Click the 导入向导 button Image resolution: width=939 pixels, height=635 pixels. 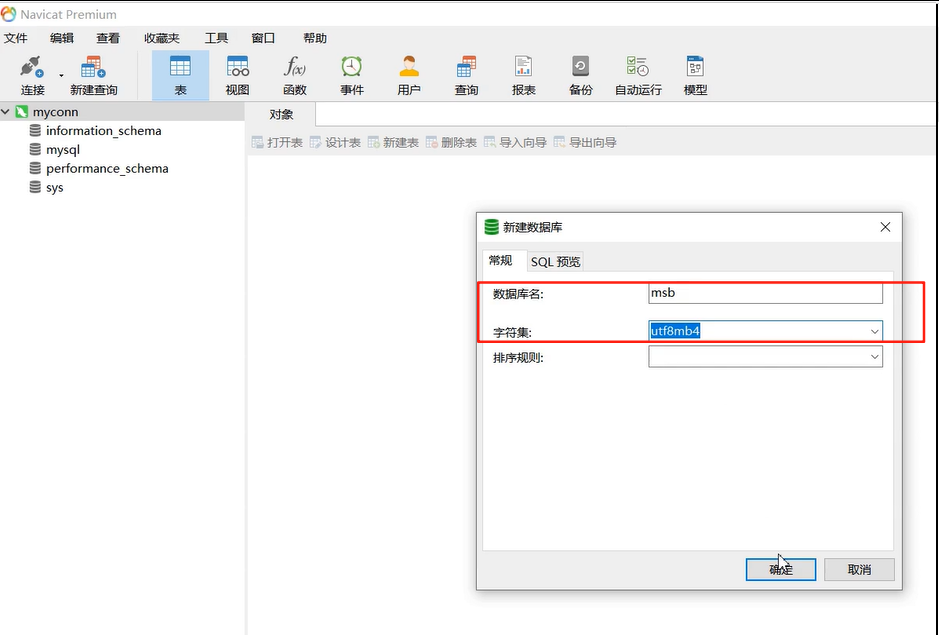pos(515,143)
